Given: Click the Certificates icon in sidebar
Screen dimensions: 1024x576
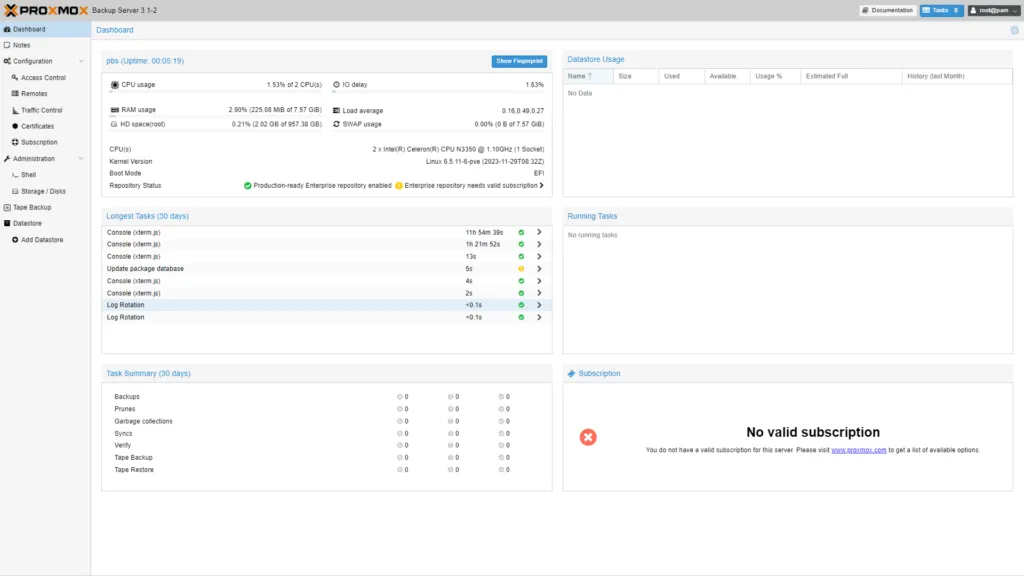Looking at the screenshot, I should click(14, 126).
